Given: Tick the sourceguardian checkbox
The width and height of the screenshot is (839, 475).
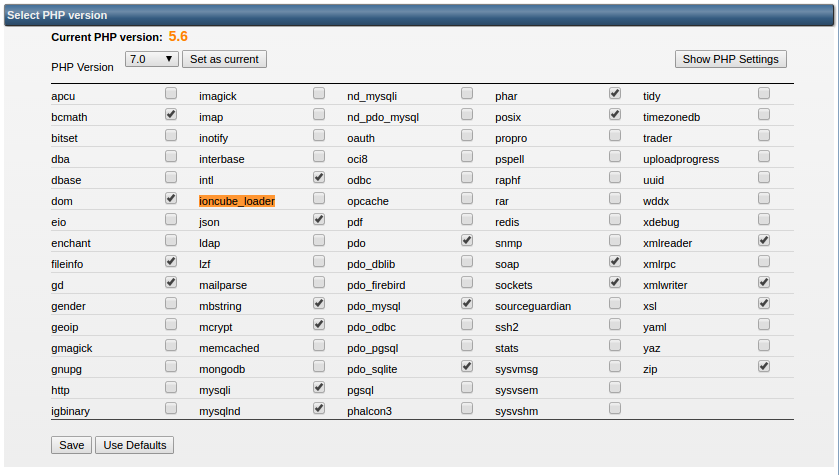Looking at the screenshot, I should (615, 304).
